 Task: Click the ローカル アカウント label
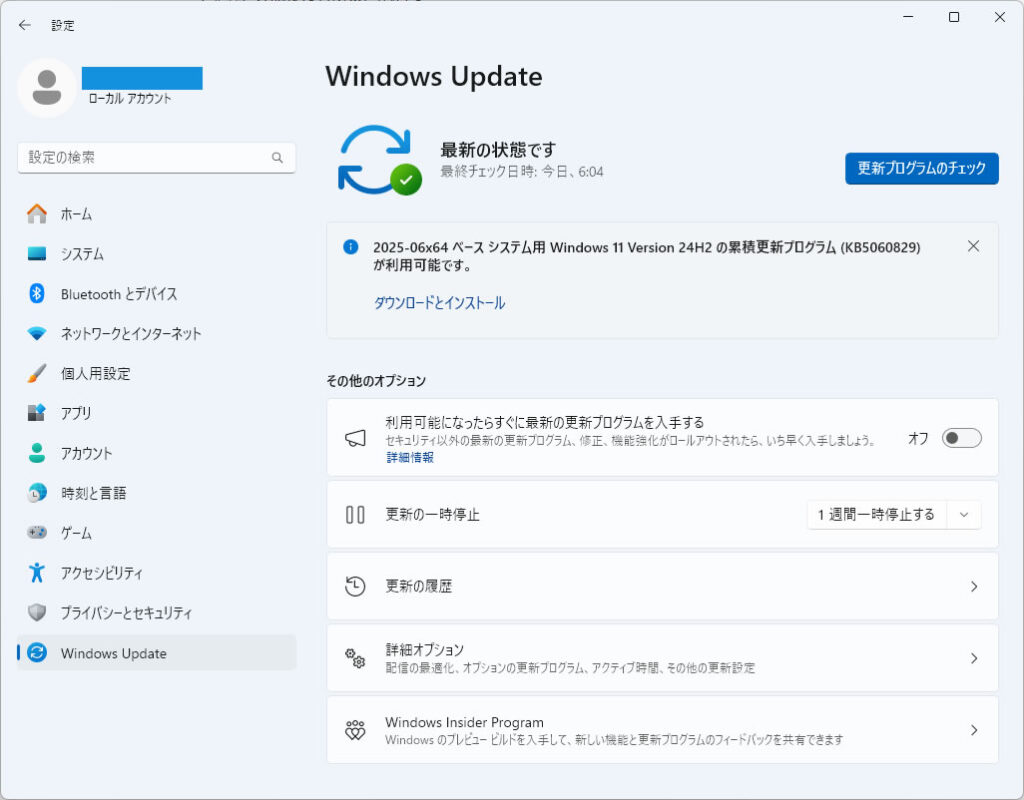pyautogui.click(x=129, y=98)
